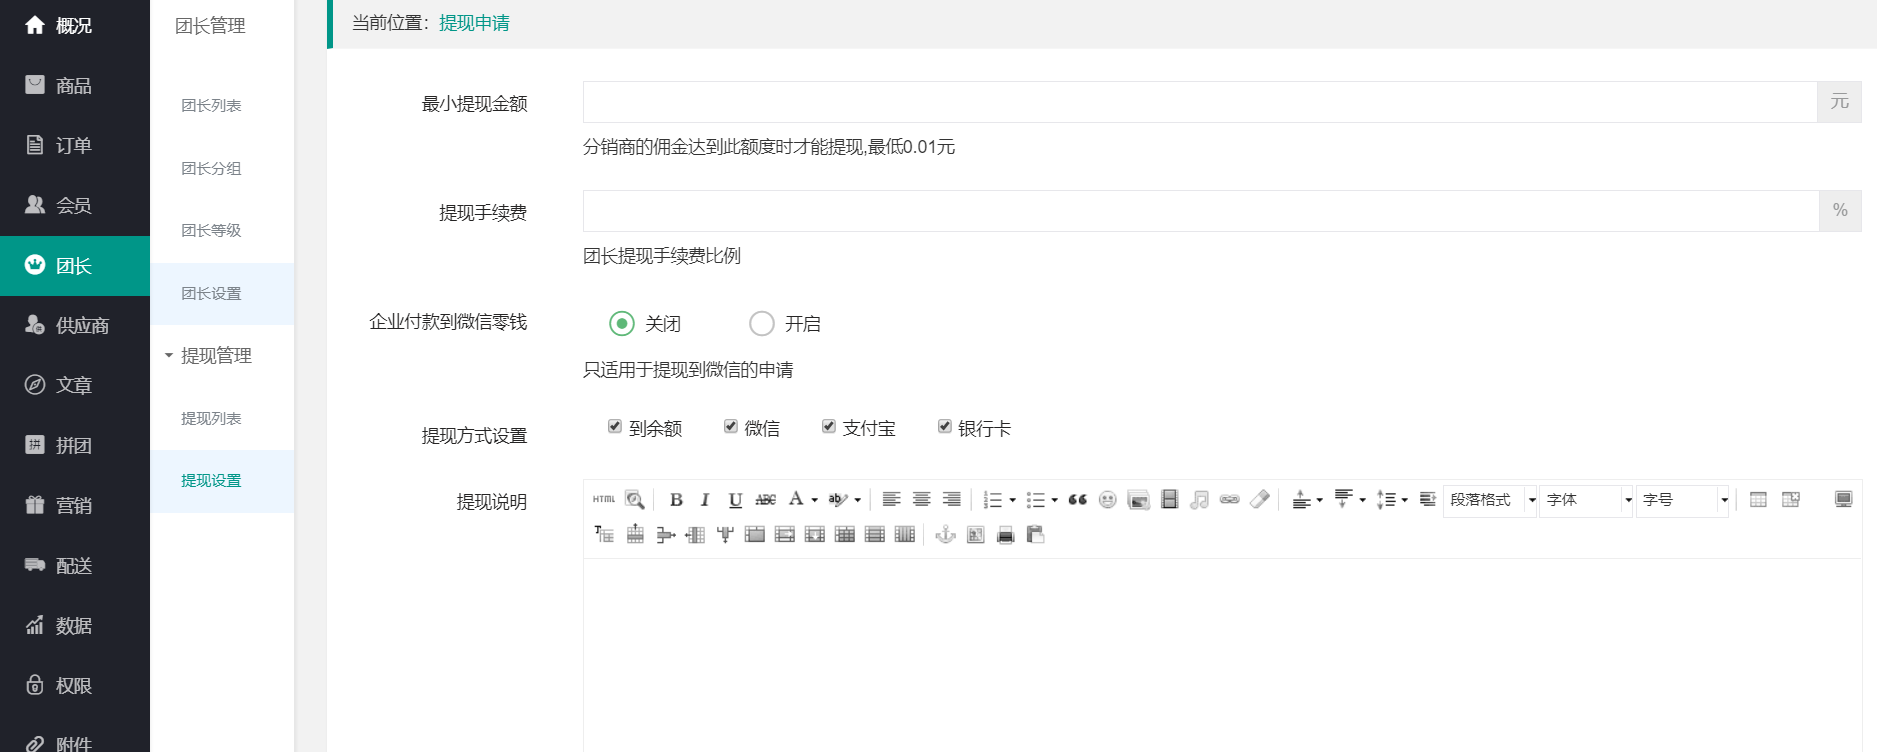Viewport: 1877px width, 752px height.
Task: Open the 数据 menu
Action: pos(75,625)
